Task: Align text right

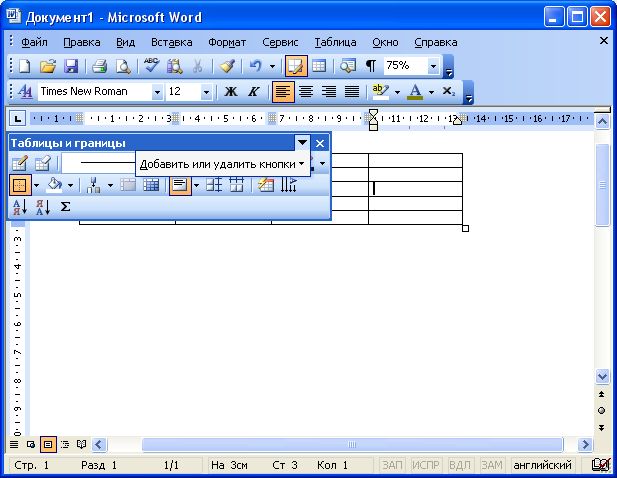Action: pyautogui.click(x=329, y=92)
